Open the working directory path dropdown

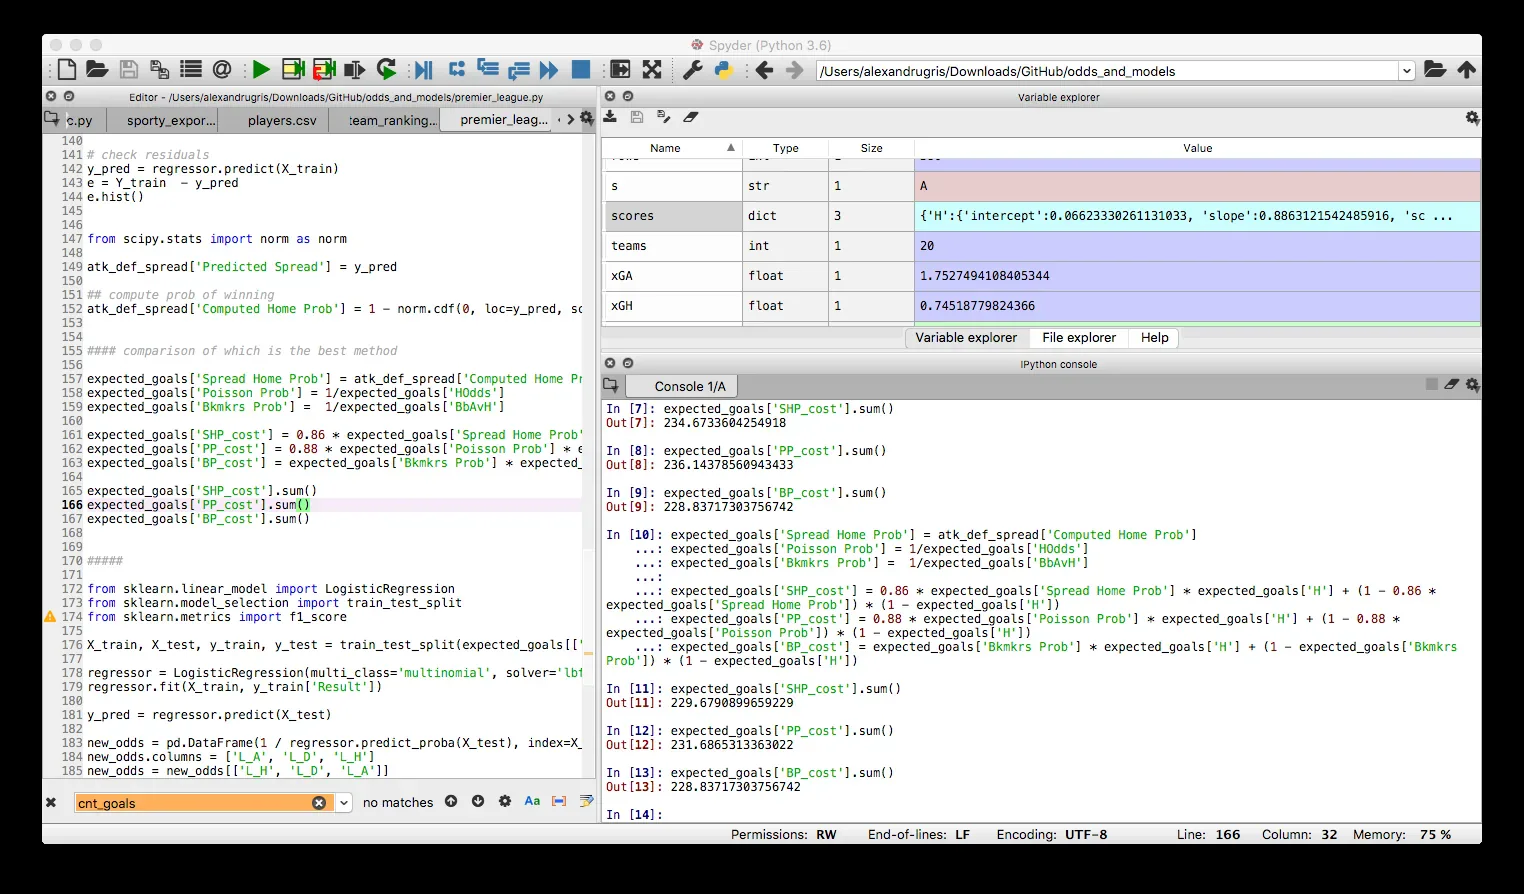(x=1407, y=71)
